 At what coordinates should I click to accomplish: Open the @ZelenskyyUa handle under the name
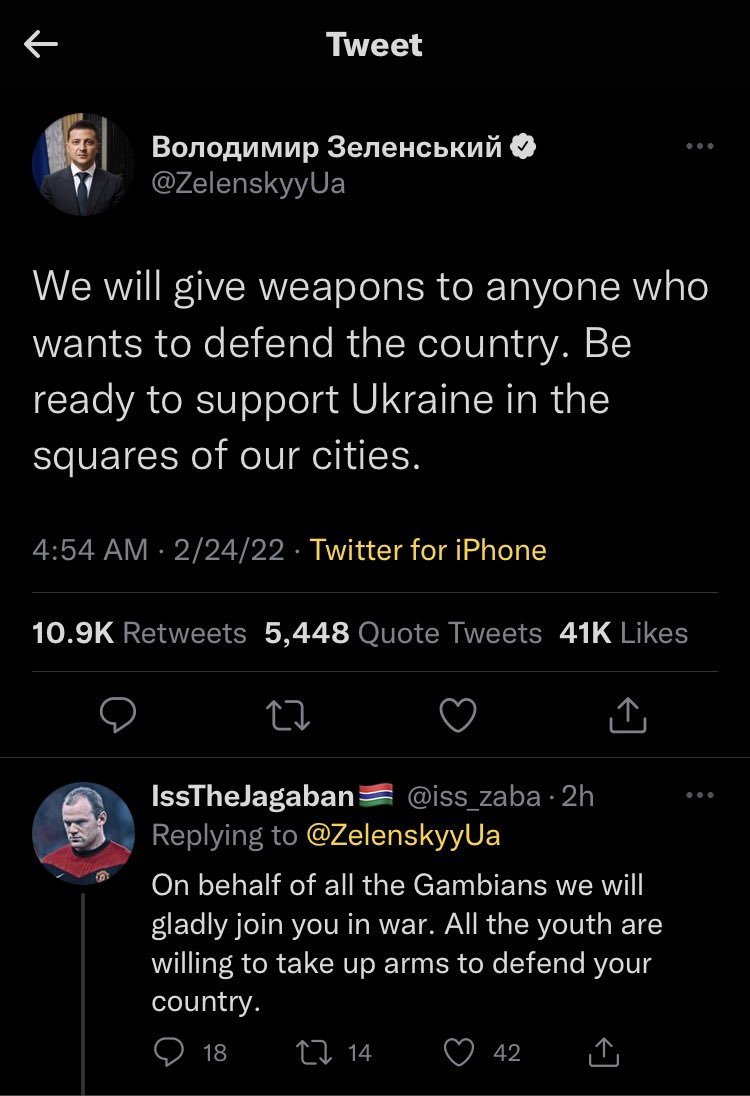(x=248, y=184)
